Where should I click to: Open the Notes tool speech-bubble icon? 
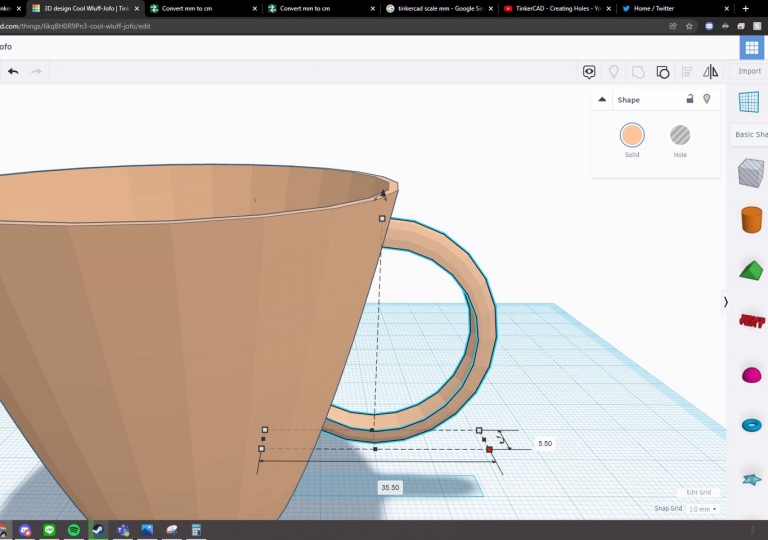589,72
